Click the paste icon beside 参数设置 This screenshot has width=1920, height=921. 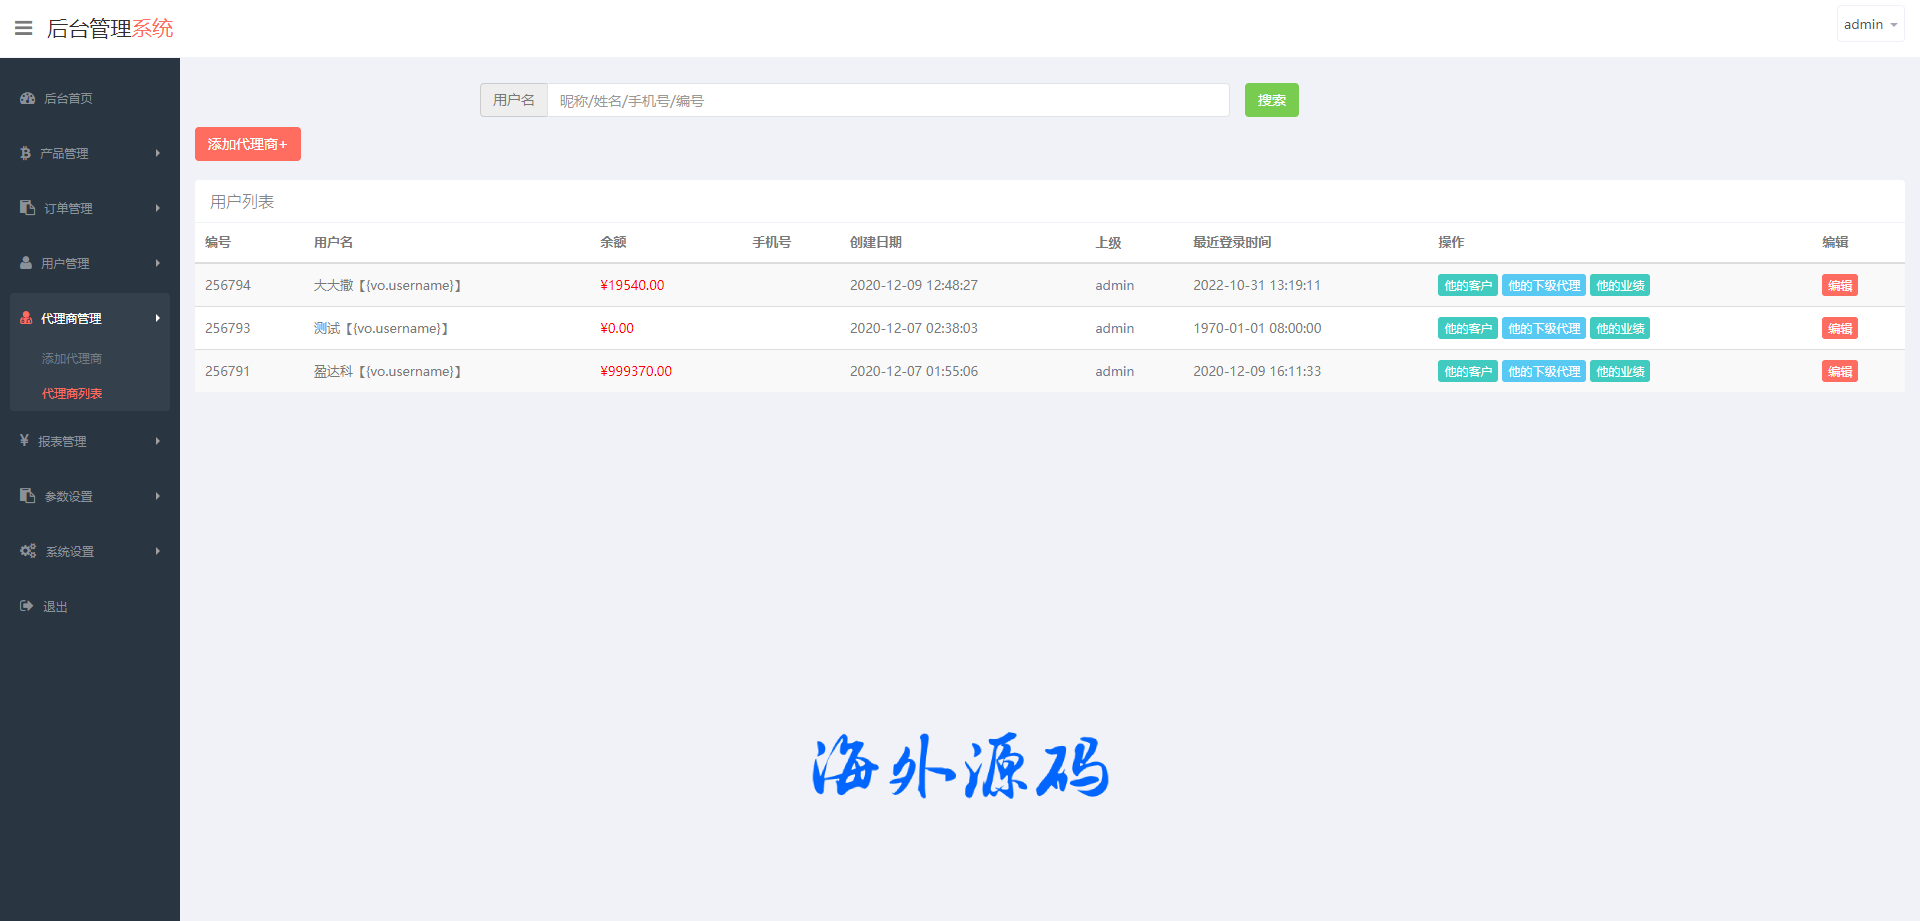pyautogui.click(x=27, y=496)
